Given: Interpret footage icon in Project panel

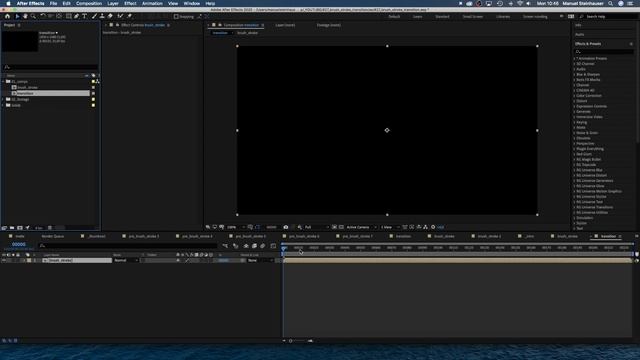Looking at the screenshot, I should 4,228.
